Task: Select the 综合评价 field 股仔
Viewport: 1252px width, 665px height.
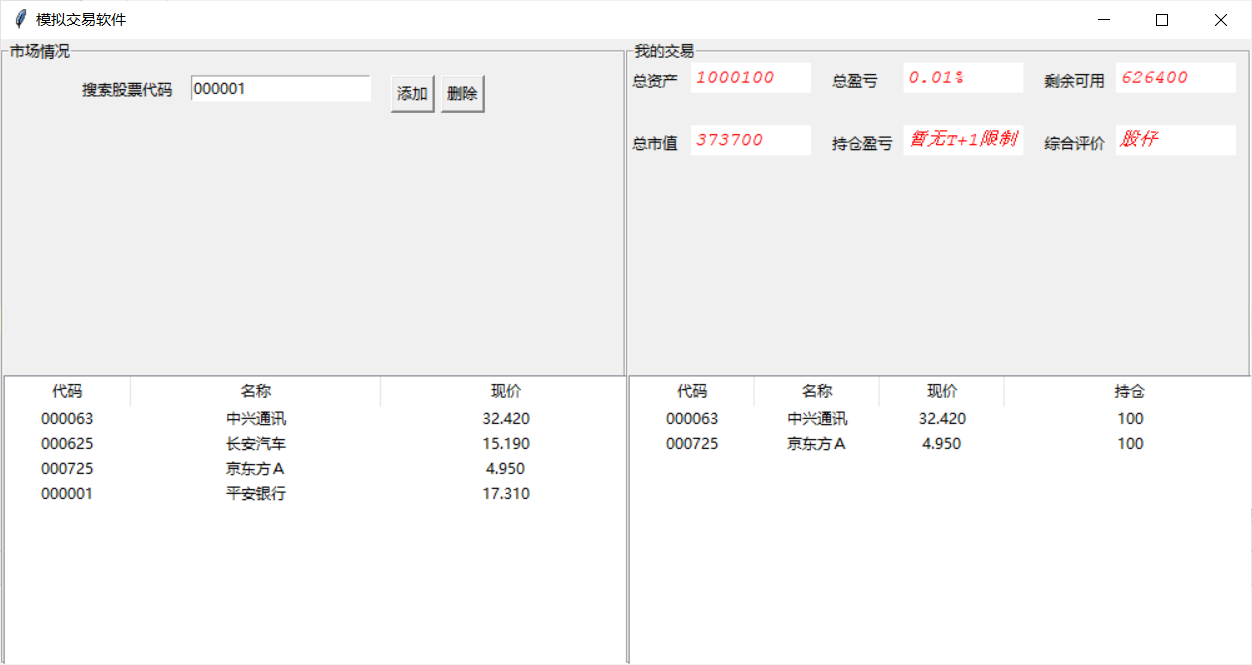Action: 1176,140
